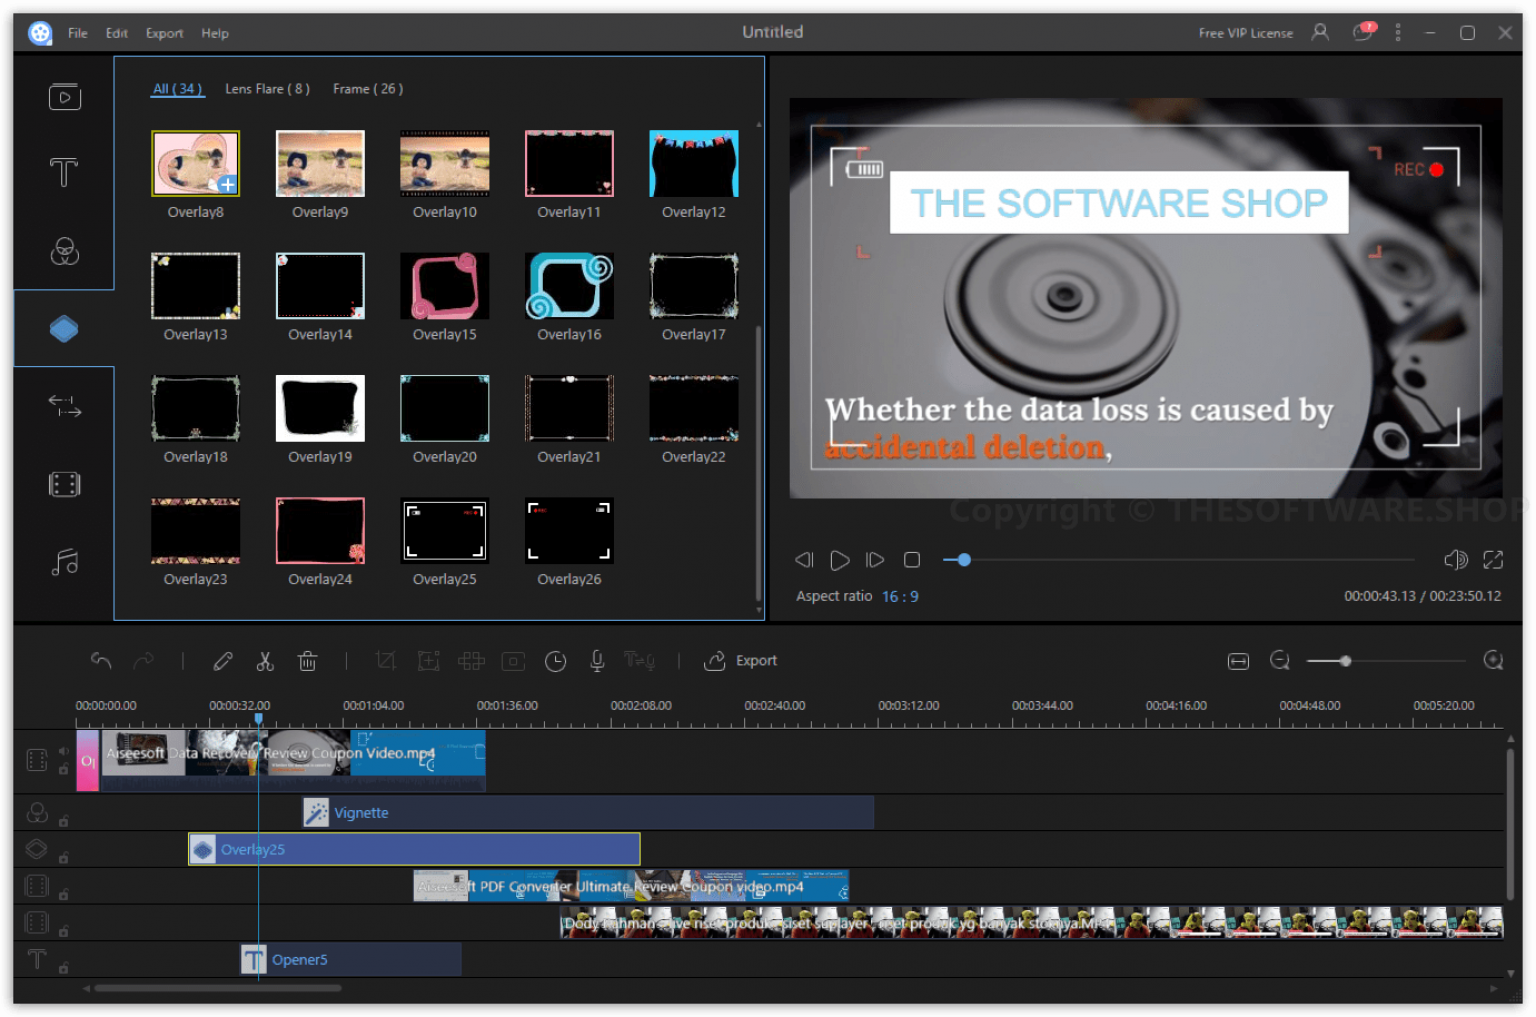
Task: Open the Elements filmstrip sidebar tab
Action: pos(64,485)
